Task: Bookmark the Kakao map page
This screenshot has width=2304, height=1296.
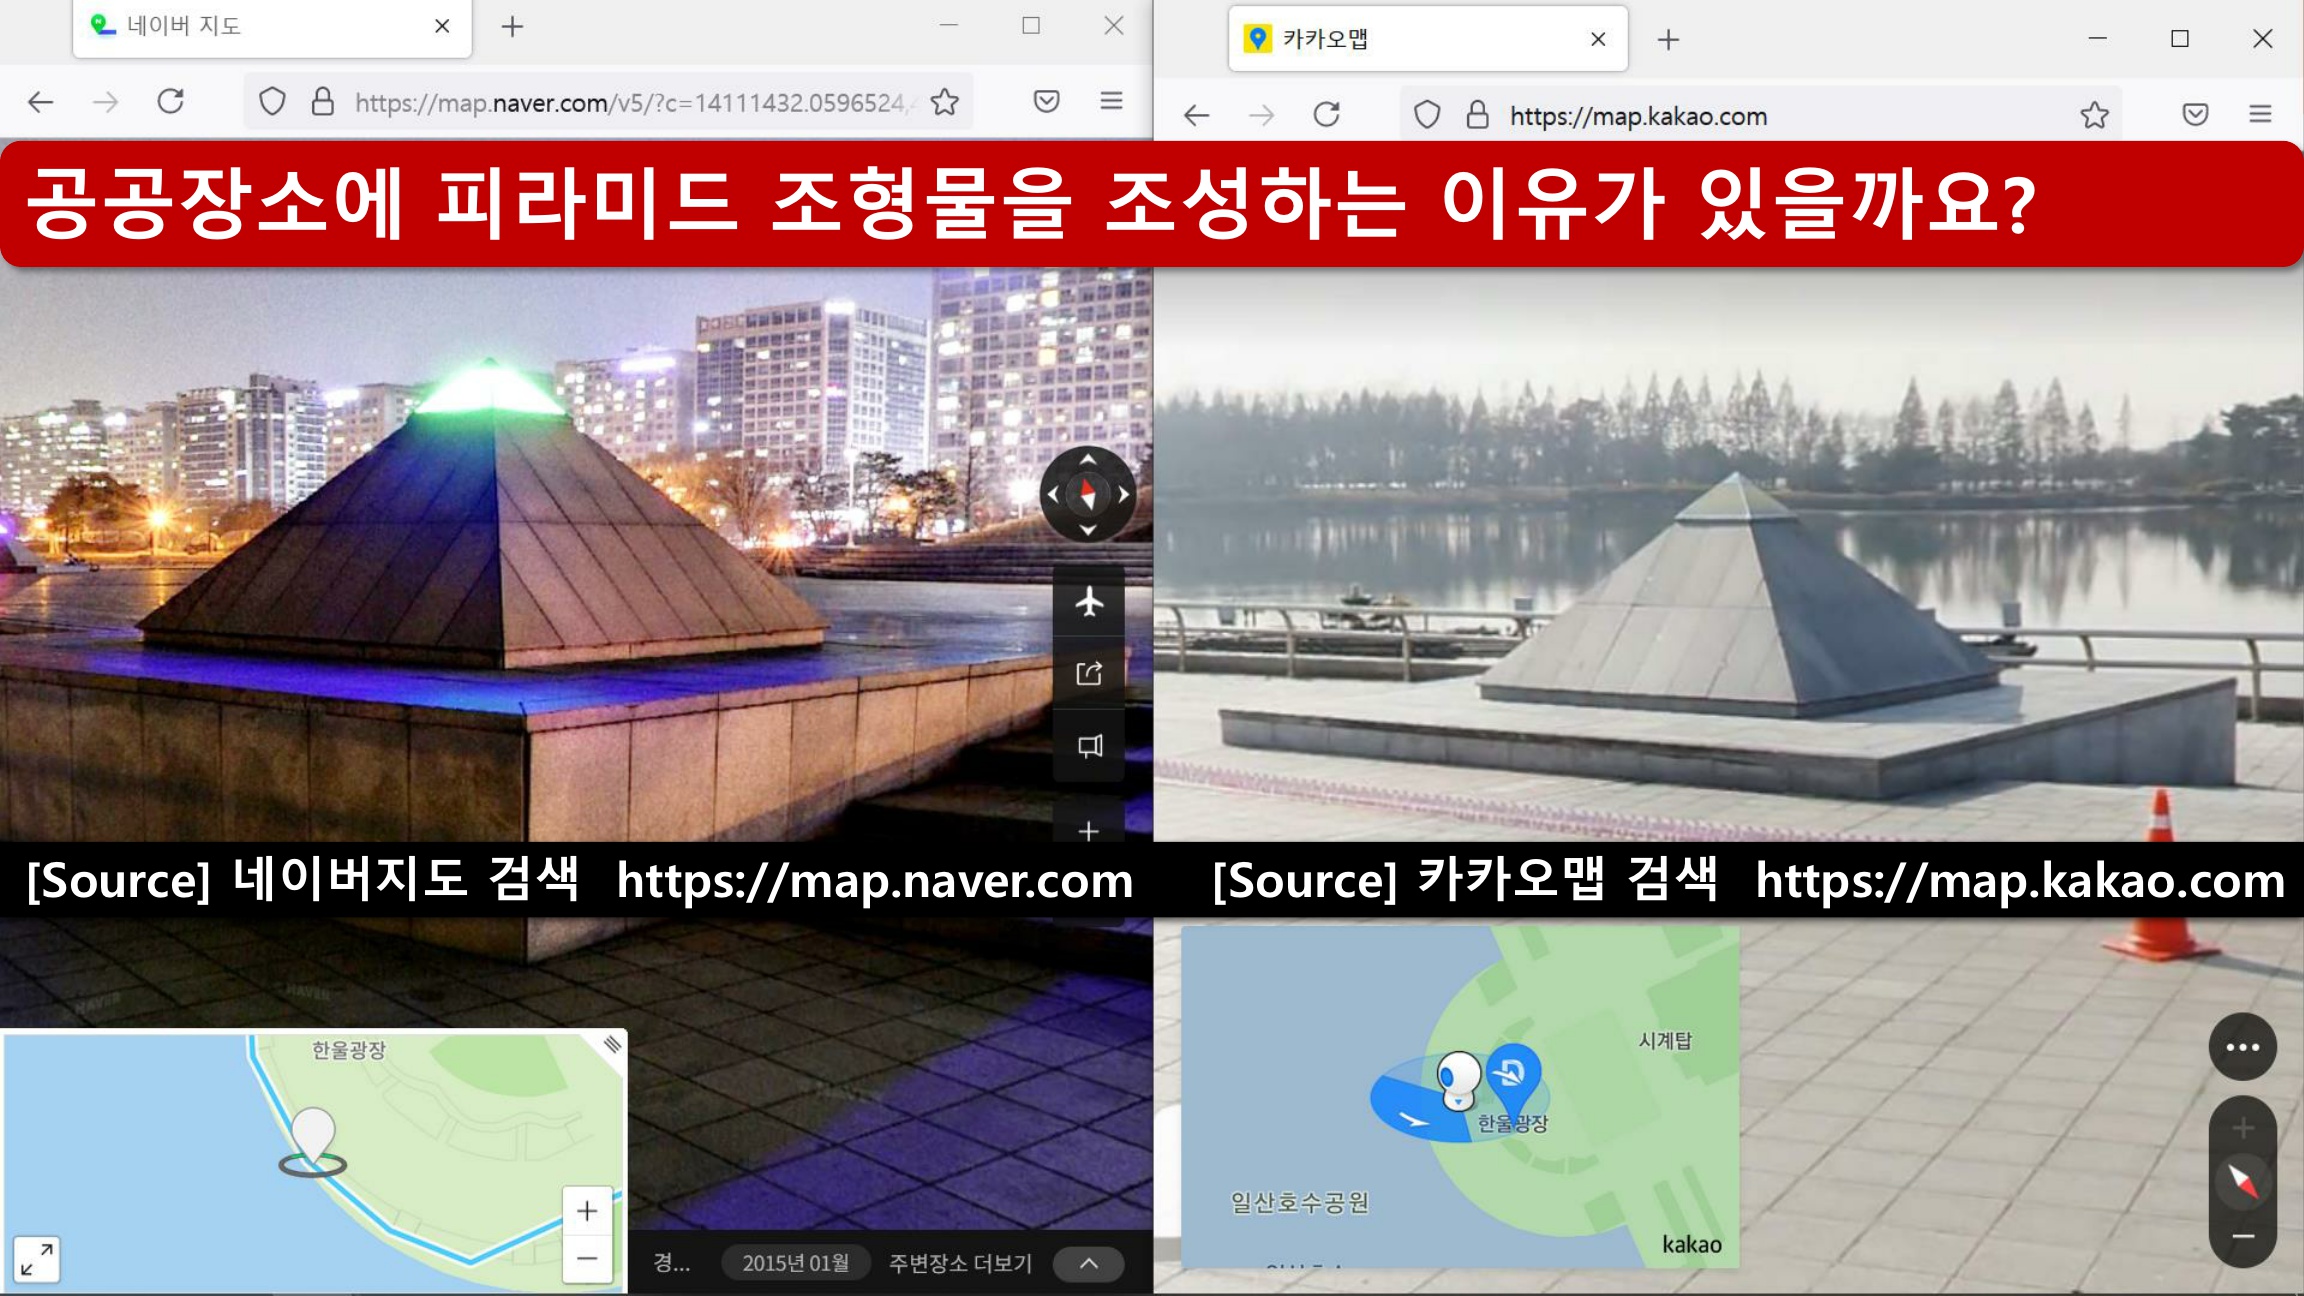Action: [x=2095, y=115]
